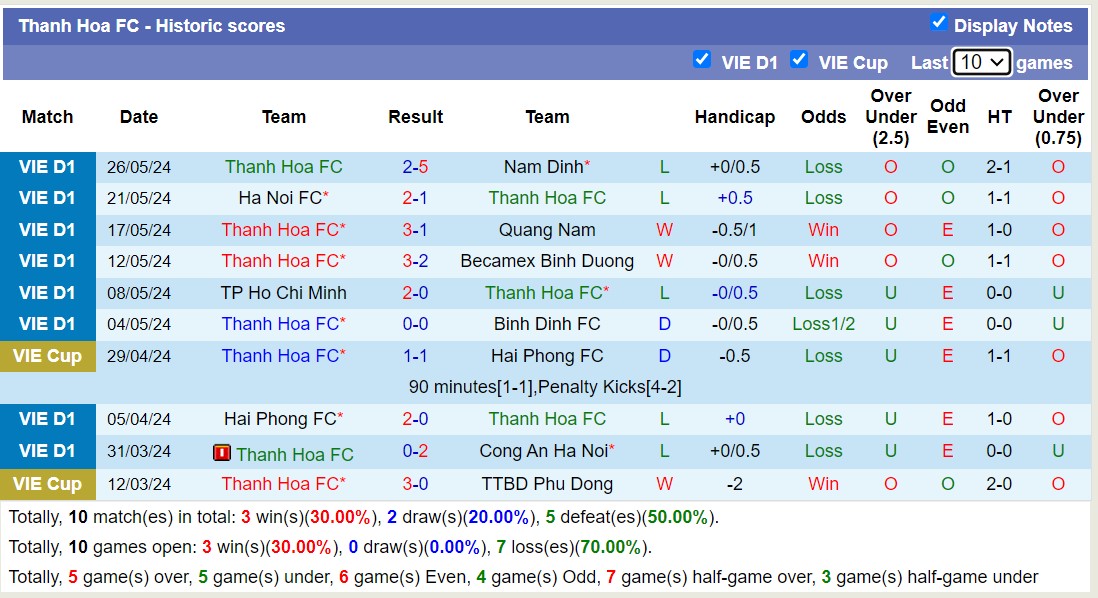Uncheck the VIE Cup filter
1098x598 pixels.
point(799,60)
